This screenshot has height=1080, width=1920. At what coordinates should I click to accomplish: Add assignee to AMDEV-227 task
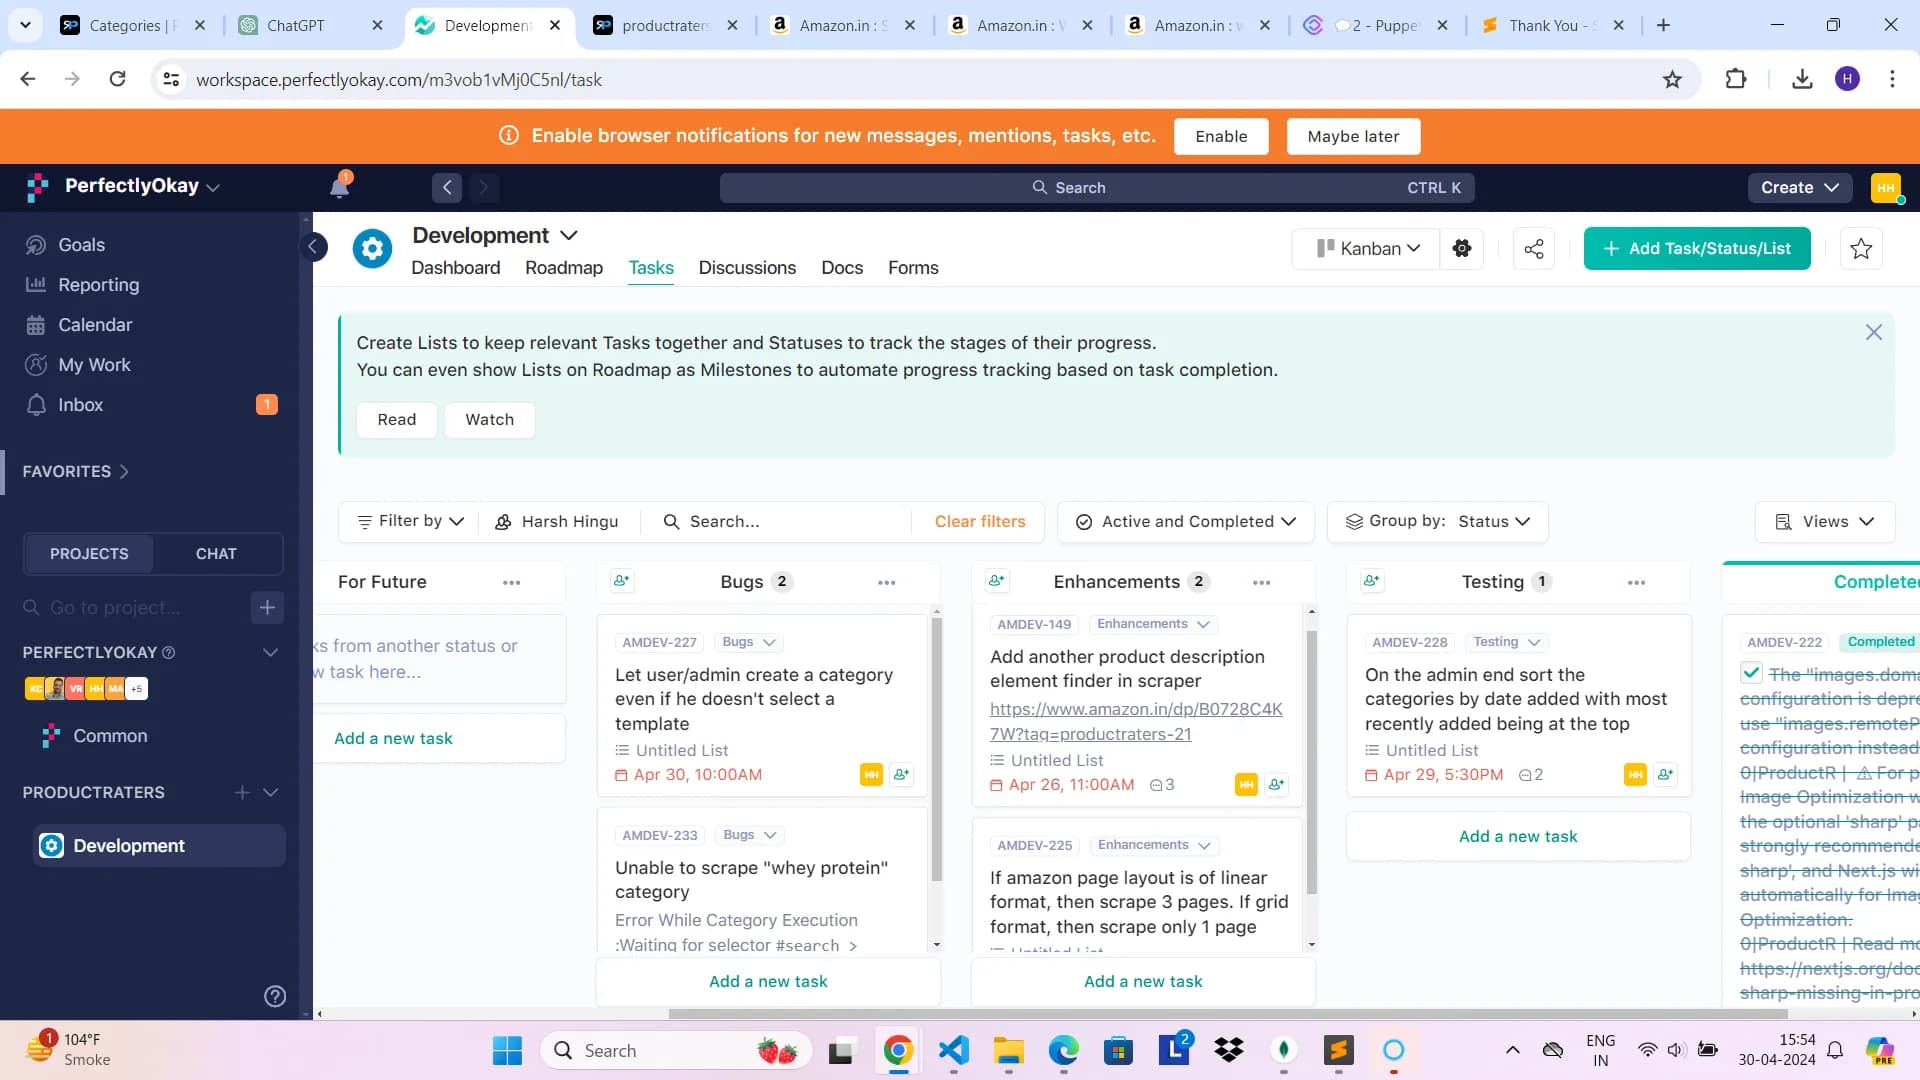point(901,775)
